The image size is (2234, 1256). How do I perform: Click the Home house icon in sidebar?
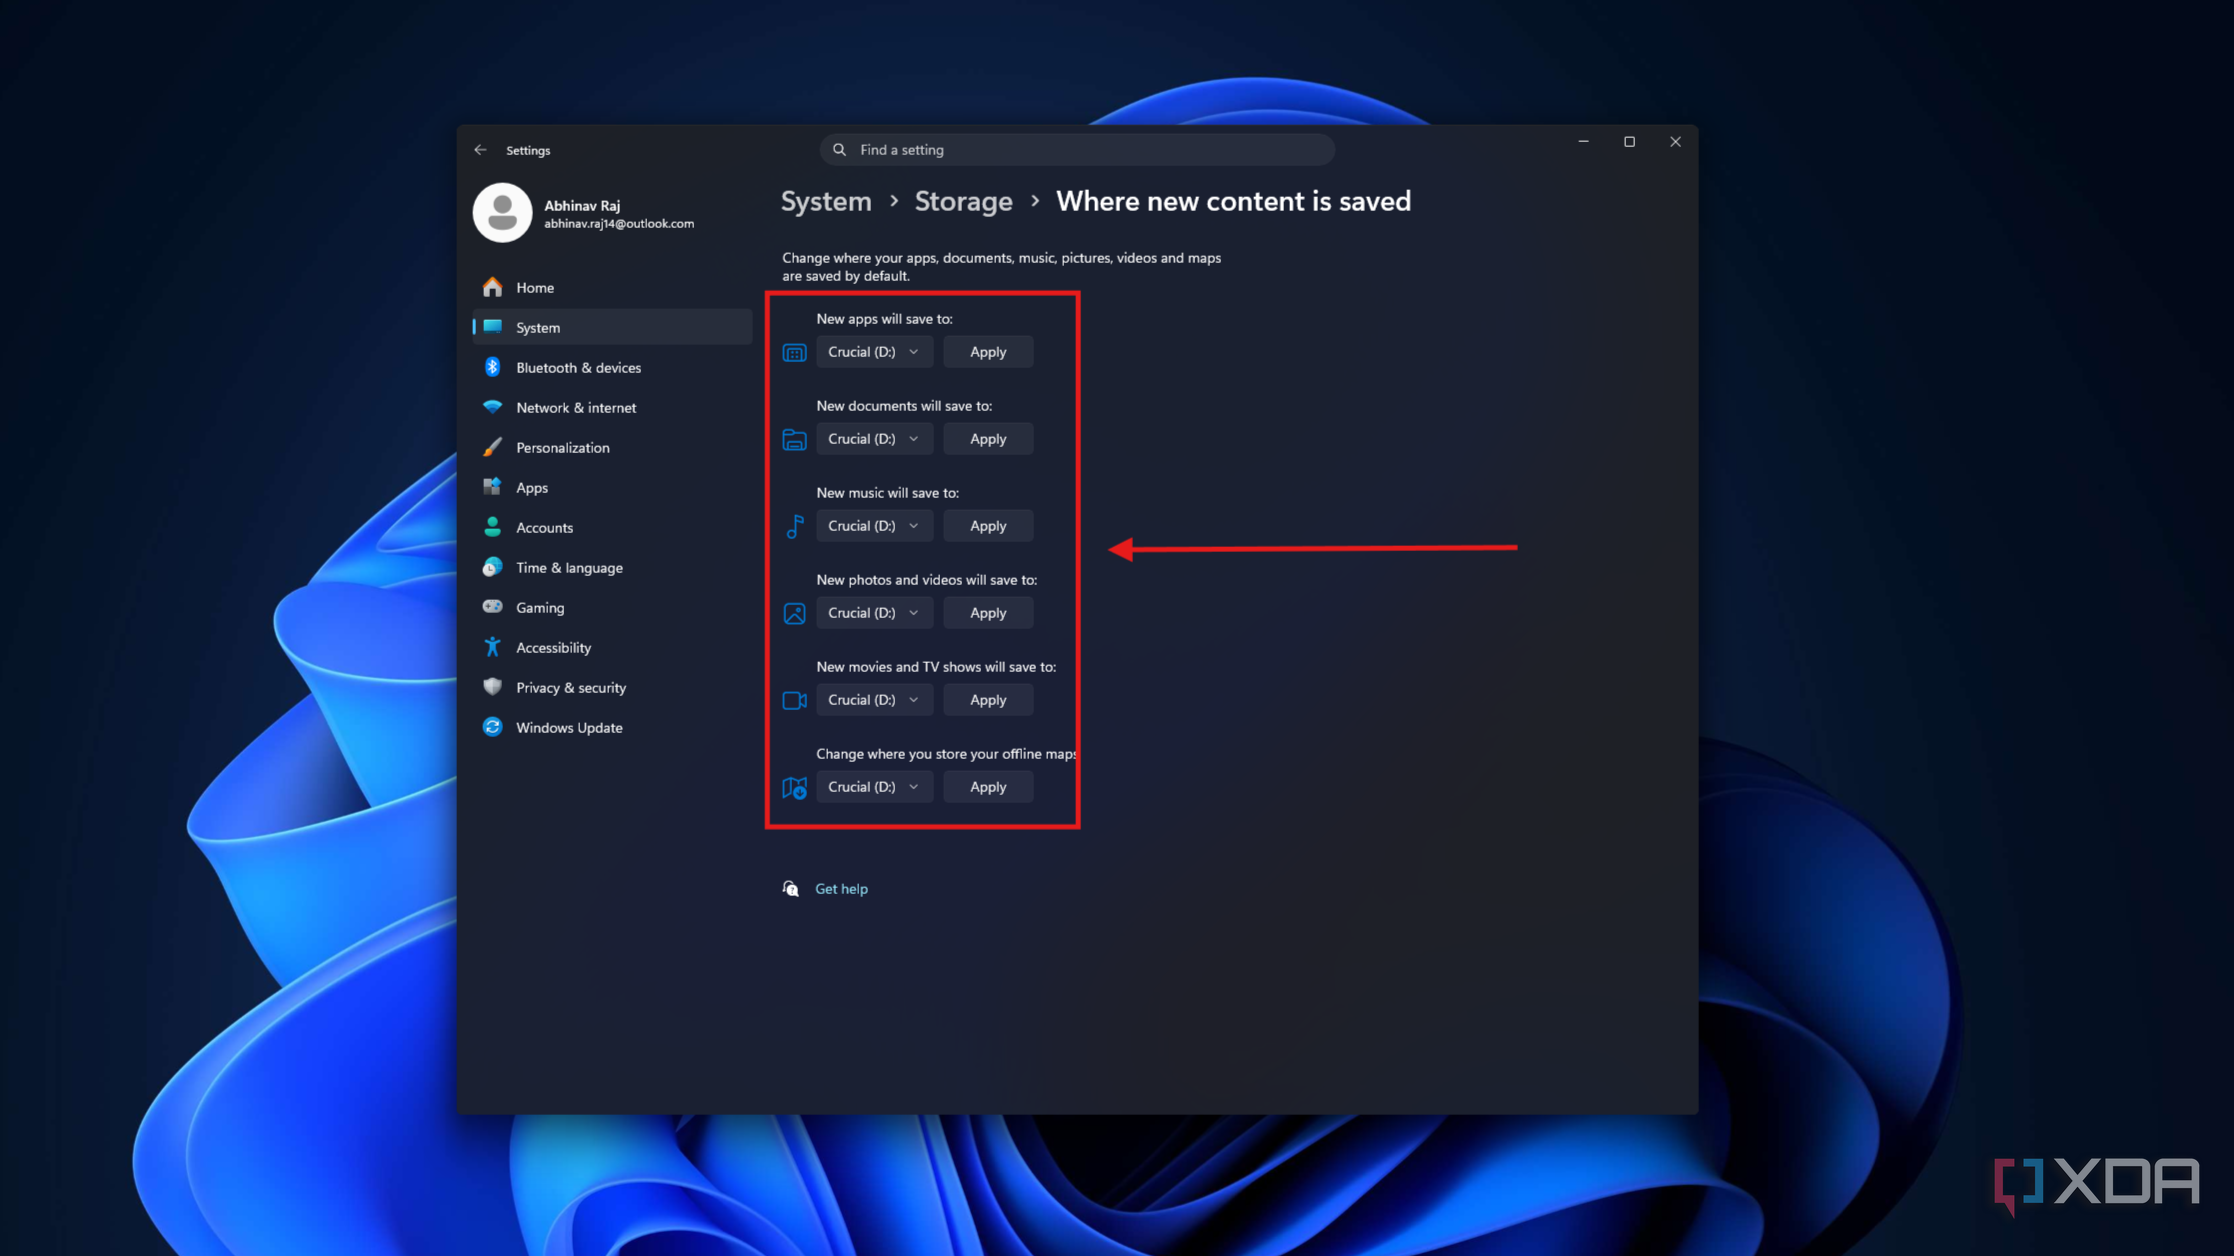492,288
